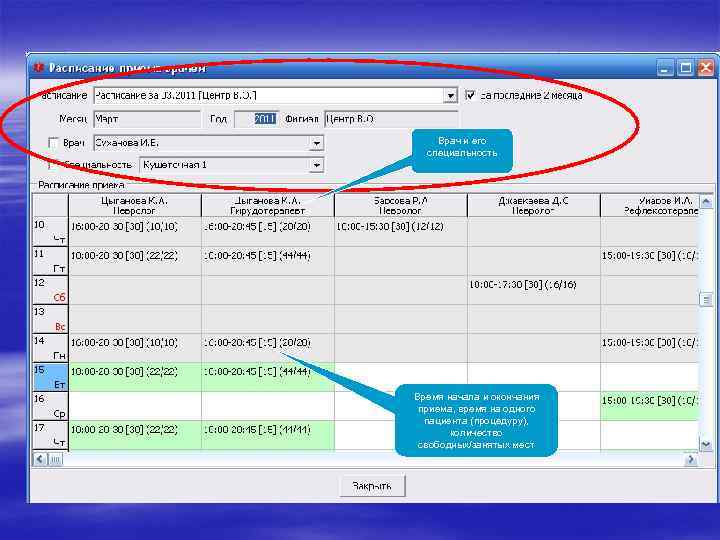Click the vertical scrollbar thumb of the grid
The height and width of the screenshot is (540, 720).
(x=706, y=299)
